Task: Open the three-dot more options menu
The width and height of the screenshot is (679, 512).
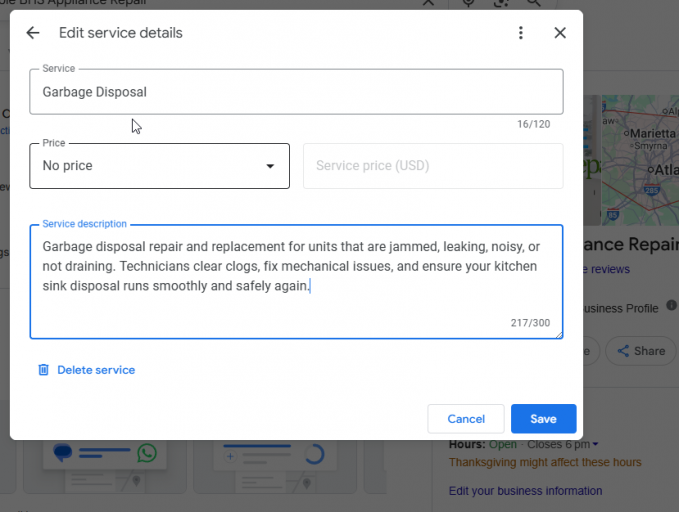Action: coord(521,33)
